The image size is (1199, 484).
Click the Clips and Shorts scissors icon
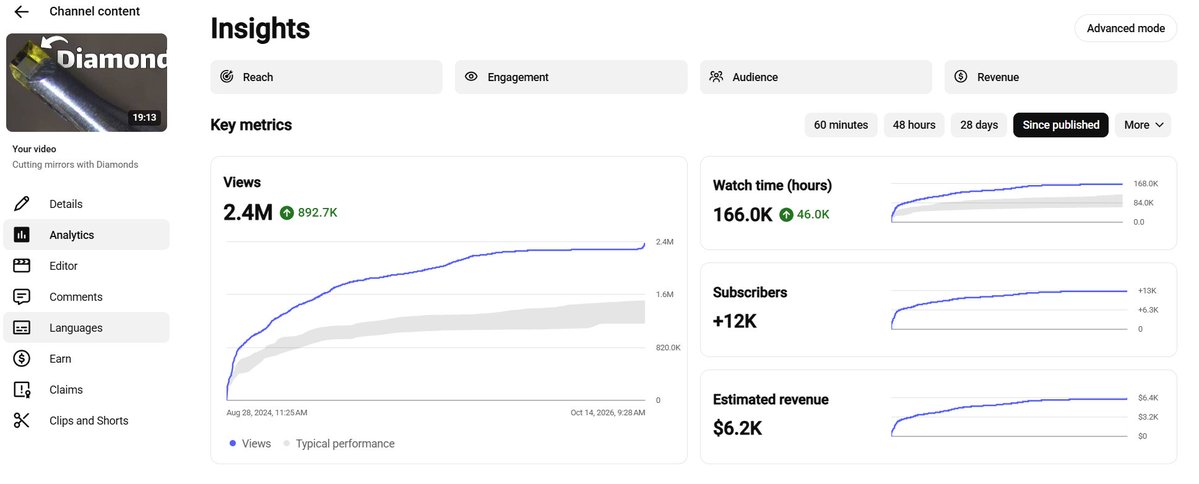(x=21, y=421)
